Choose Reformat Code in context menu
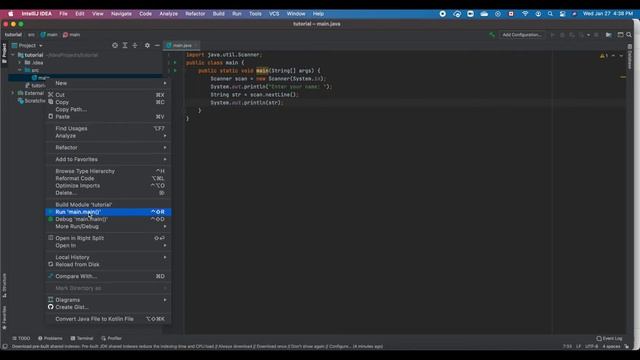 tap(108, 178)
